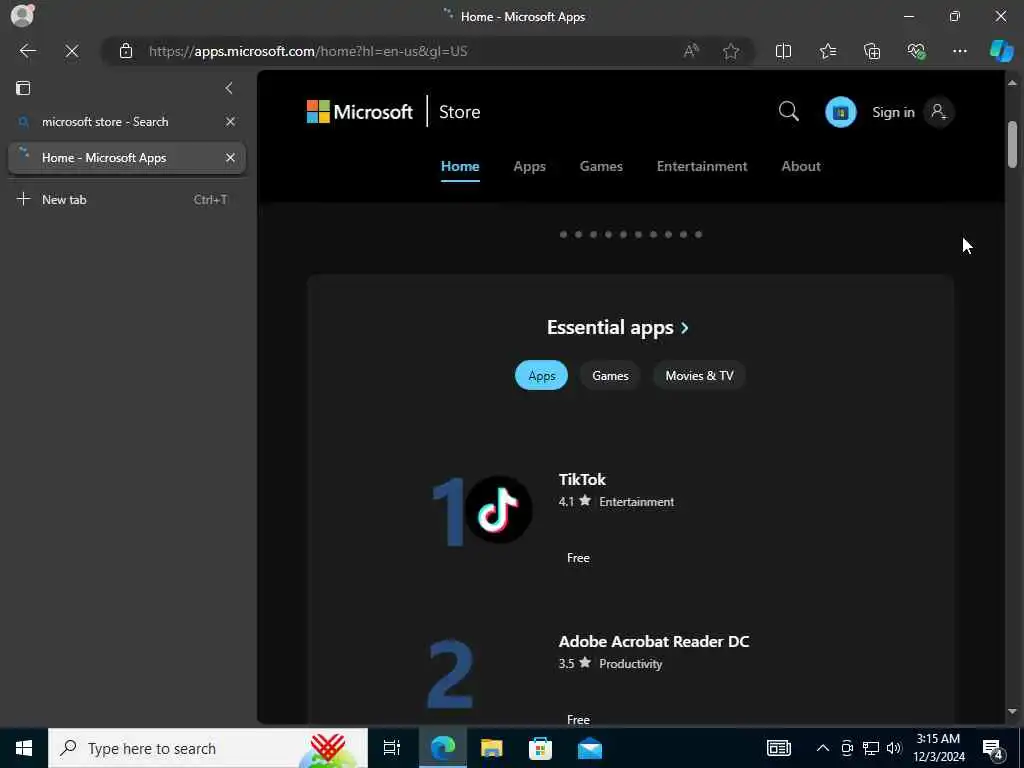This screenshot has width=1024, height=768.
Task: Open the taskbar clock and date
Action: (938, 748)
